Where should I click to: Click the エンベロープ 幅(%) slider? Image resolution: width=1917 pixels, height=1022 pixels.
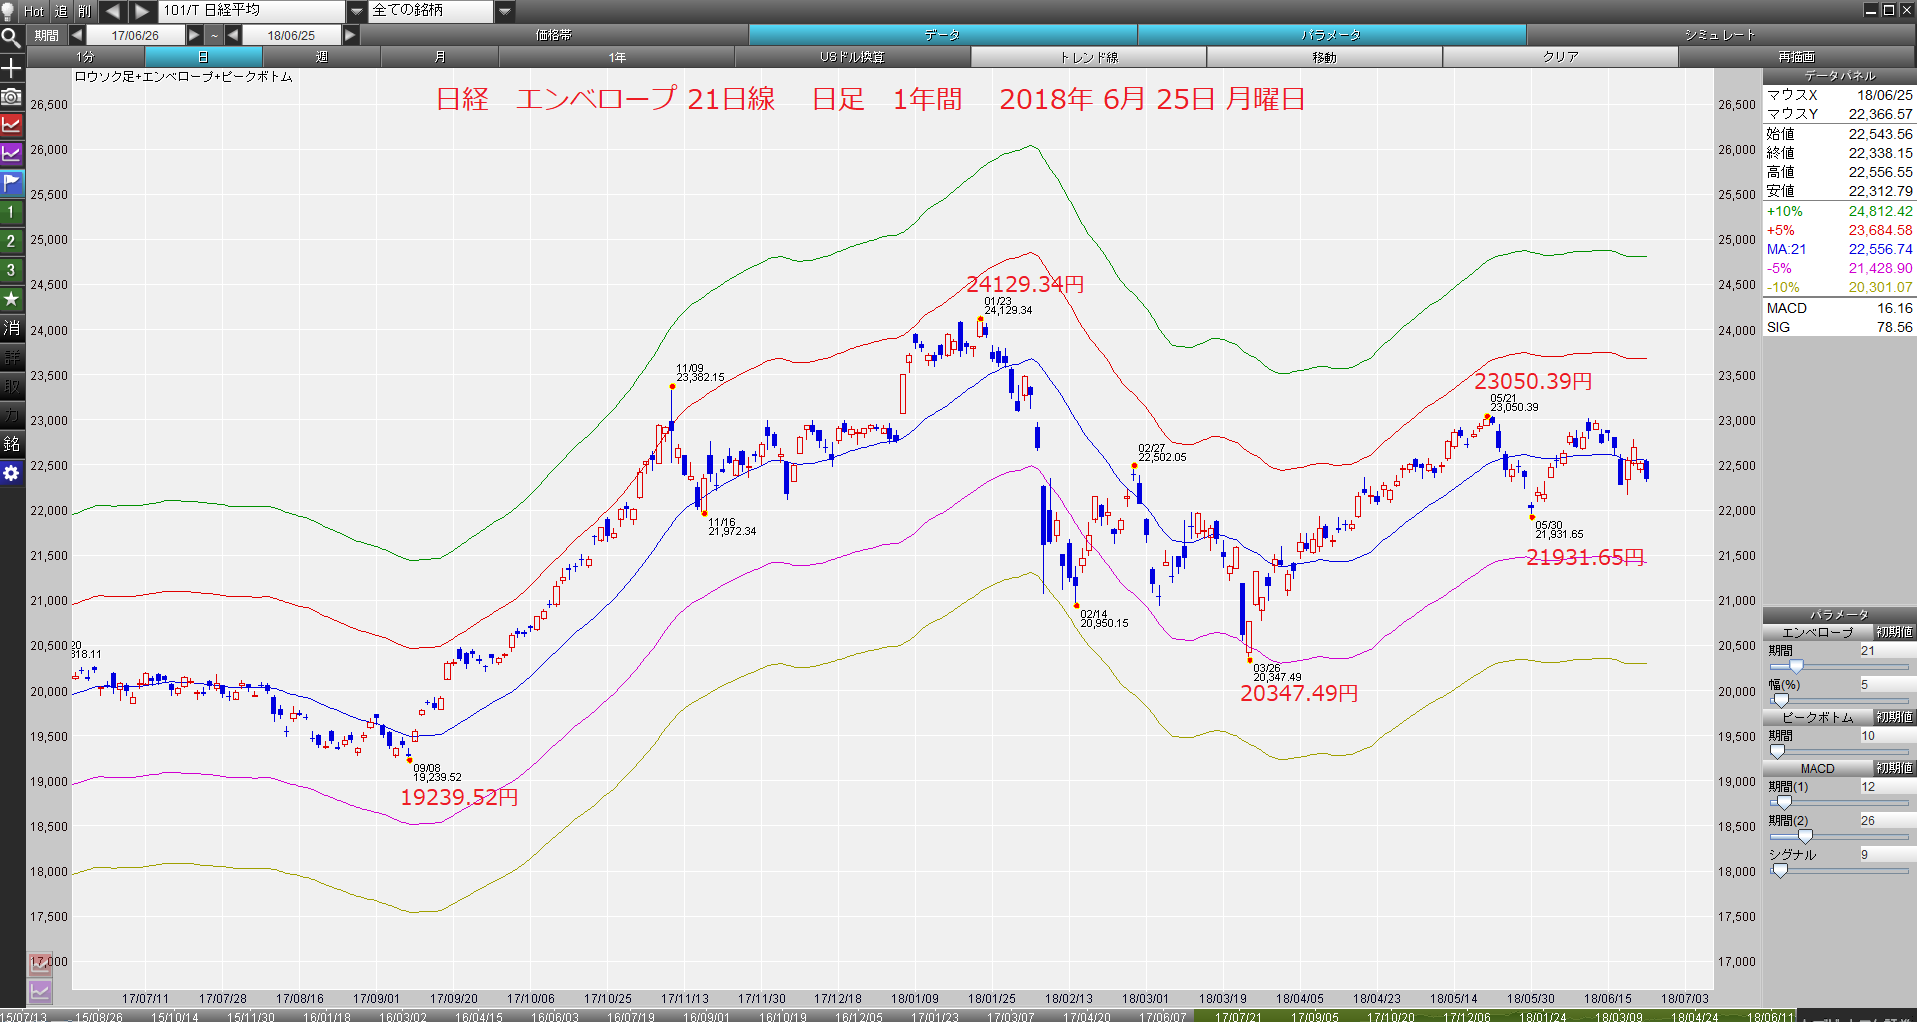(x=1838, y=700)
